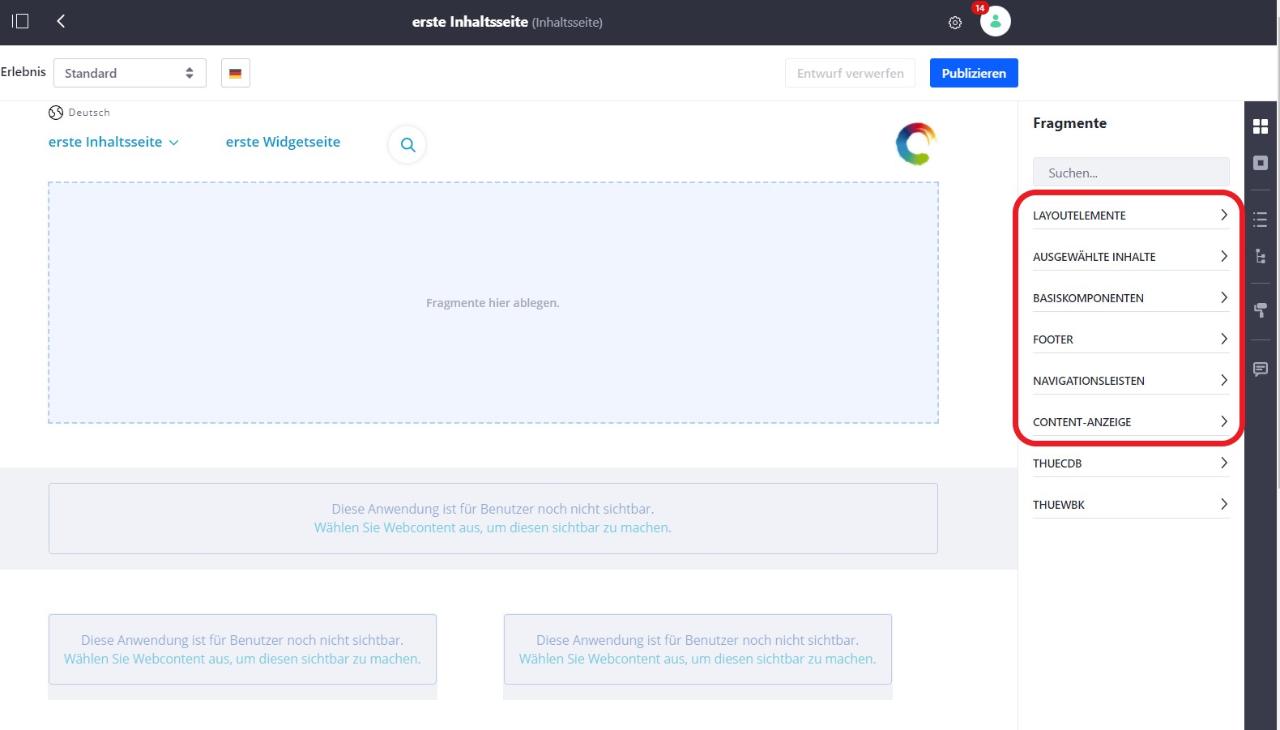Click 'Wählen Sie Webcontent aus' in the wide full-width box
This screenshot has height=730, width=1280.
[493, 528]
